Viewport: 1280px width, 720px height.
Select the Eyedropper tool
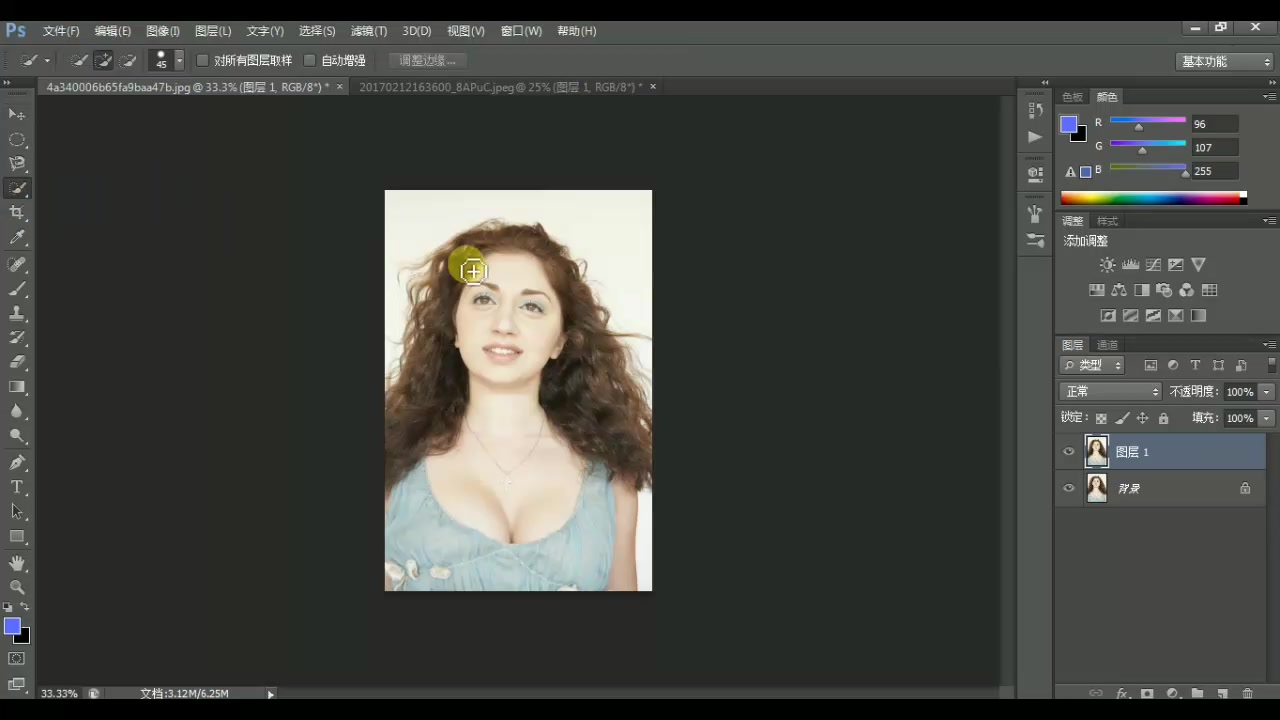[17, 238]
